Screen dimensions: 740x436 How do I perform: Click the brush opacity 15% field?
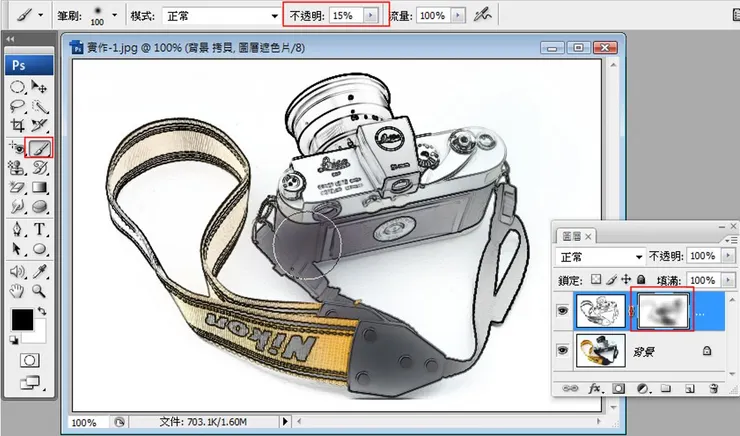(x=347, y=16)
